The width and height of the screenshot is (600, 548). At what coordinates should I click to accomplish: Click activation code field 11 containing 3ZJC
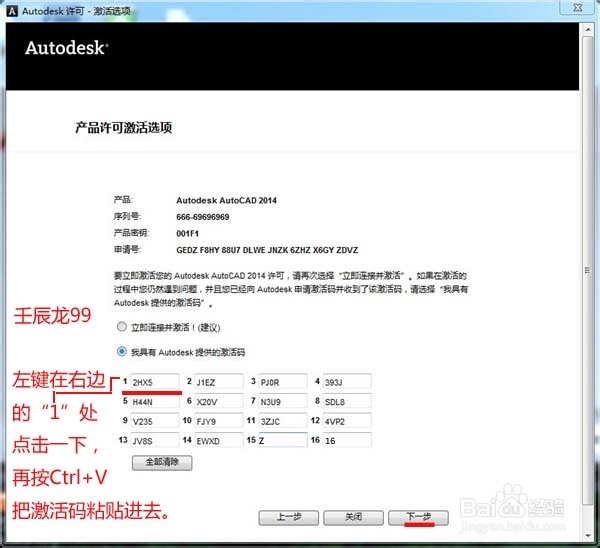pyautogui.click(x=283, y=421)
